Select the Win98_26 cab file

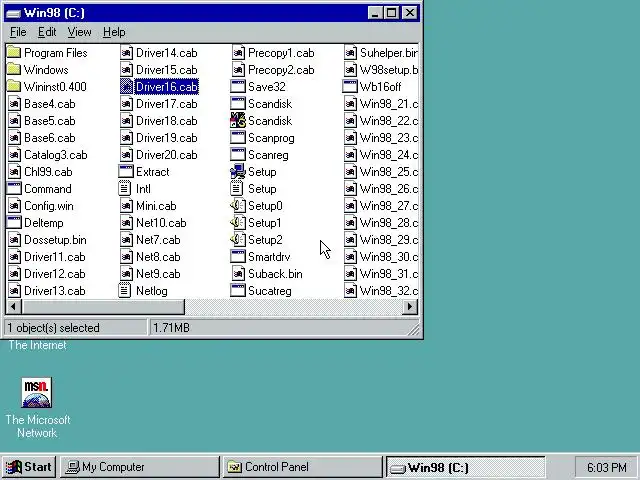pyautogui.click(x=389, y=189)
